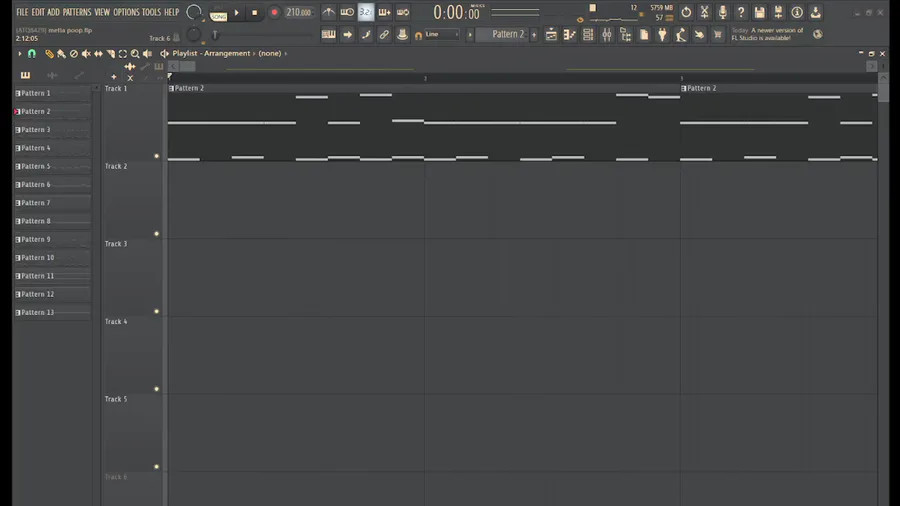Select the Paint brush tool in Playlist
900x506 pixels.
coord(61,53)
